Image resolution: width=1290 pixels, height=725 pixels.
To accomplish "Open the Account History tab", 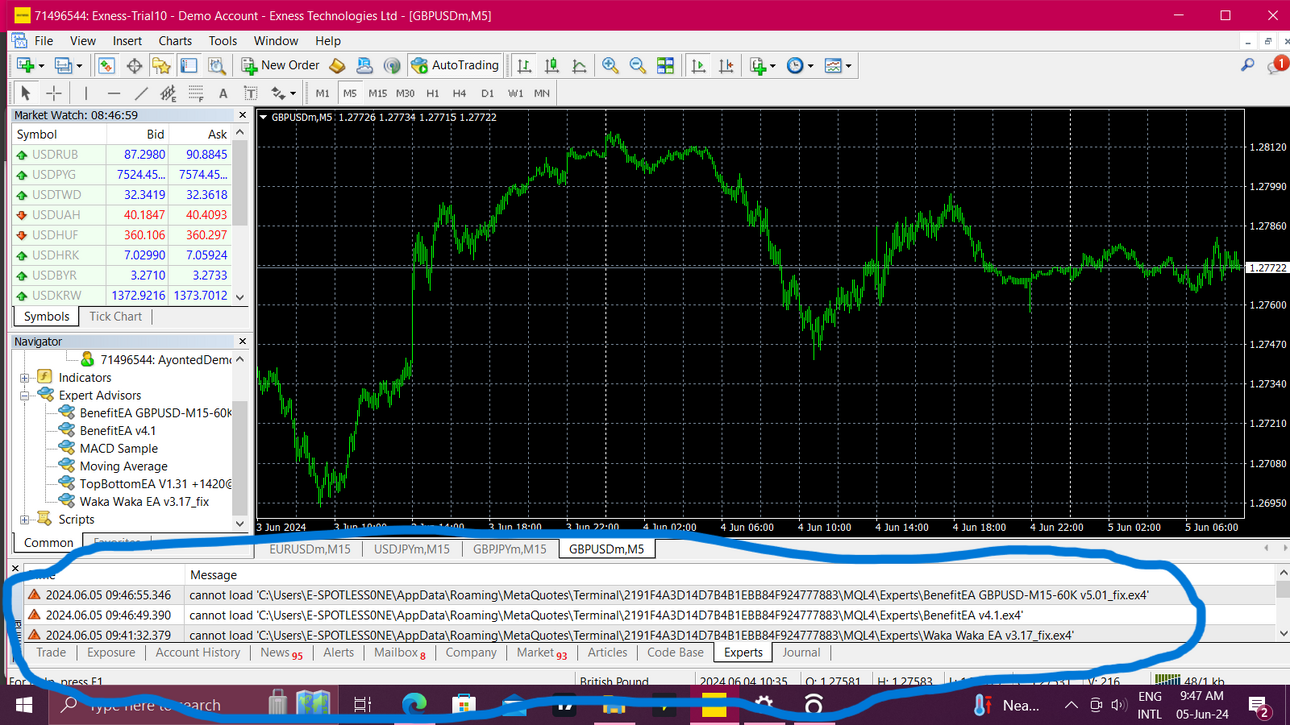I will point(198,652).
